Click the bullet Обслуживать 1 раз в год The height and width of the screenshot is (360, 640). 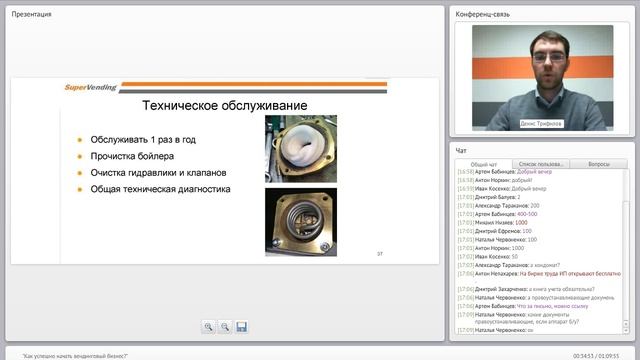tap(143, 140)
